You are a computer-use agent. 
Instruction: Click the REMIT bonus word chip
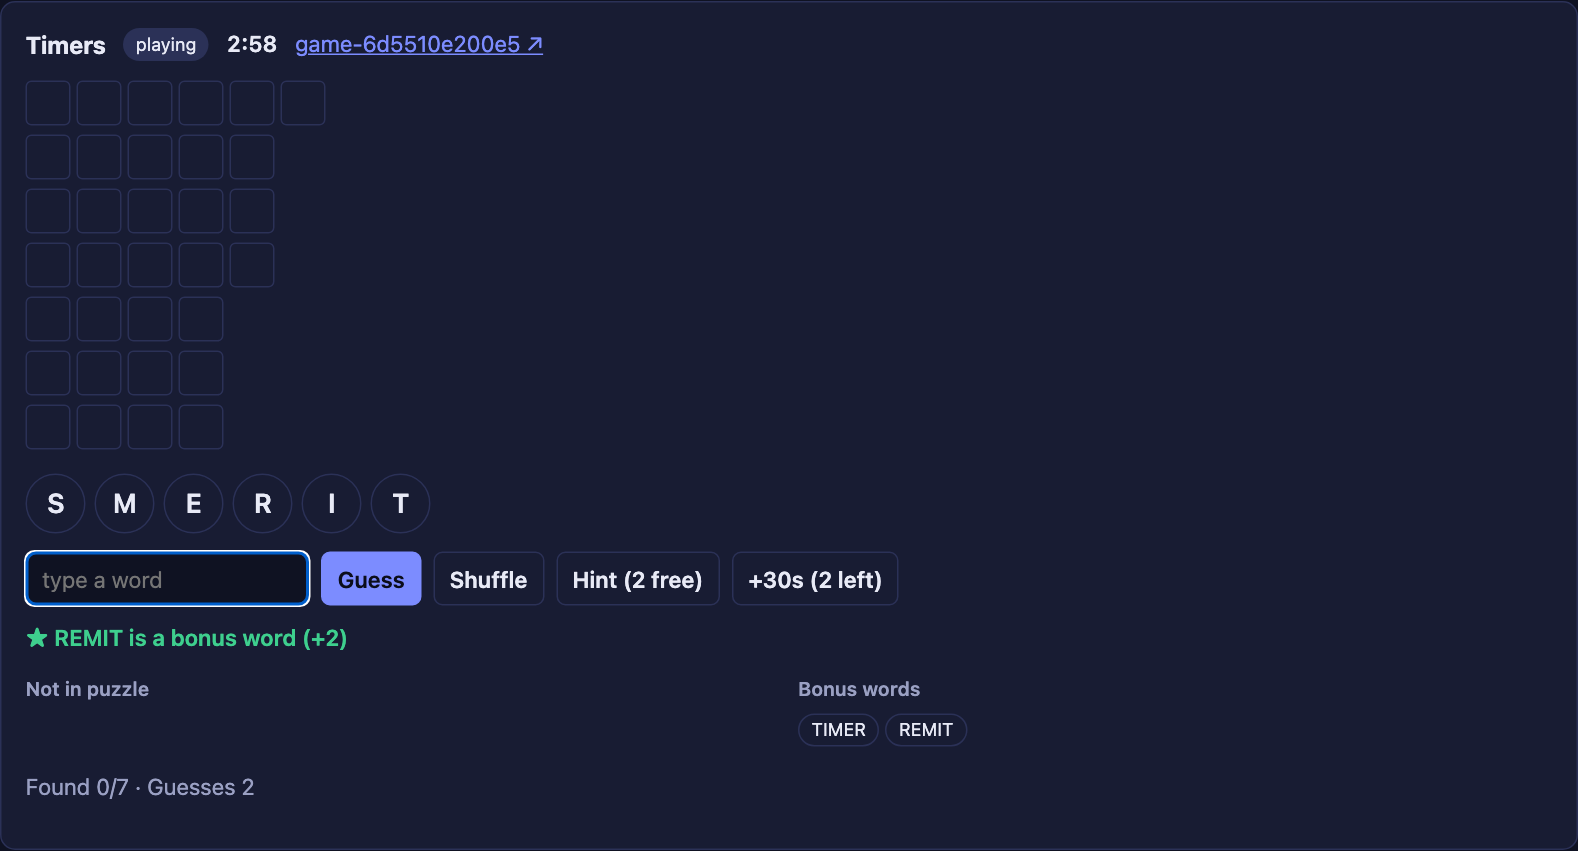[x=926, y=730]
